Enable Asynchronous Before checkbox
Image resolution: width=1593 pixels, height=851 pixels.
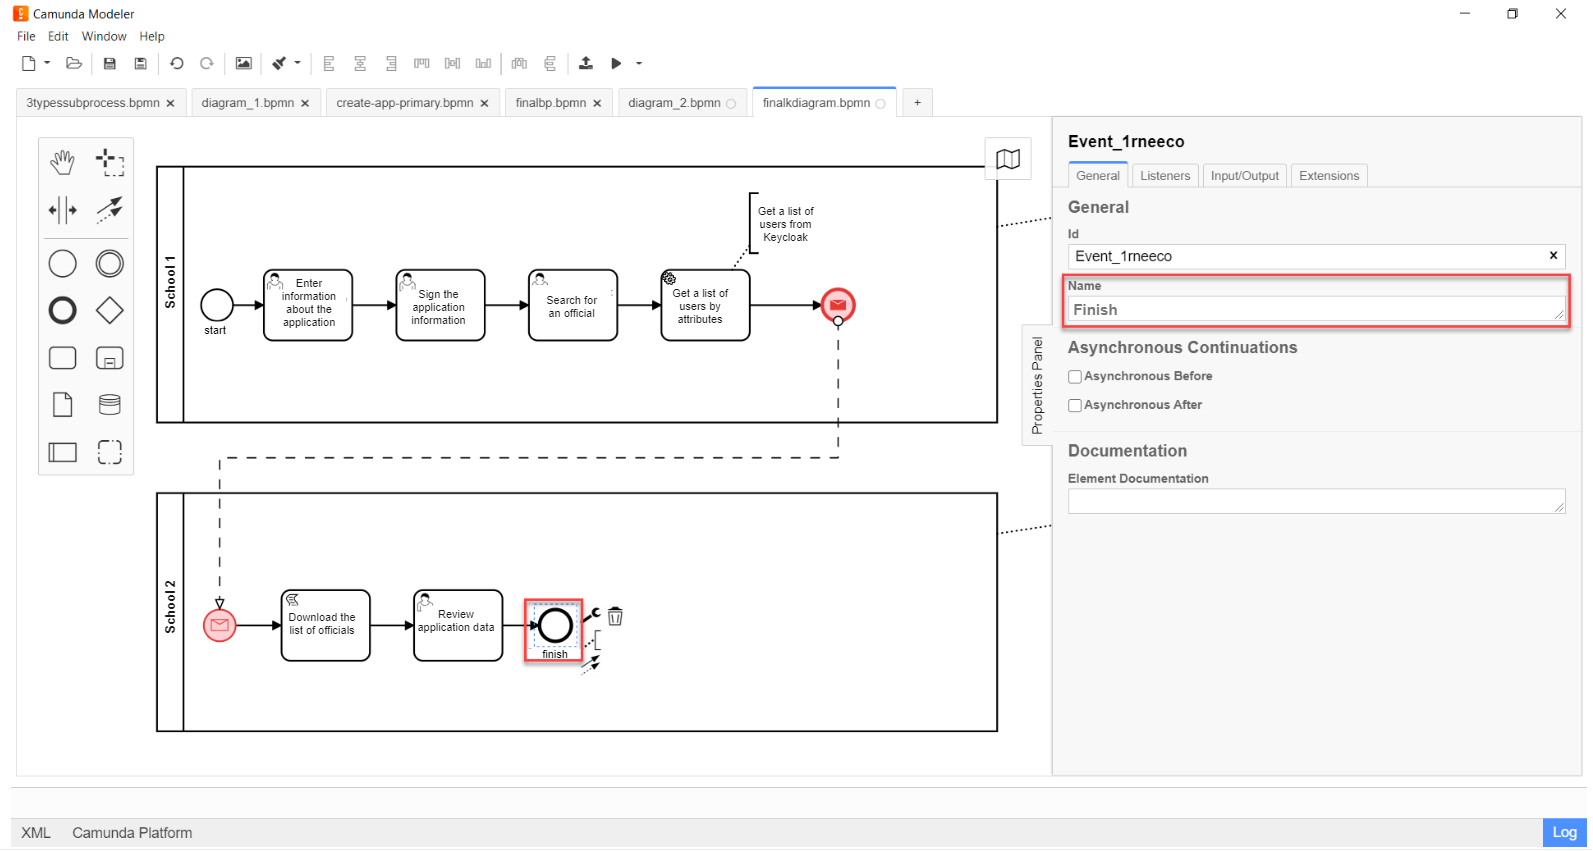pos(1075,377)
